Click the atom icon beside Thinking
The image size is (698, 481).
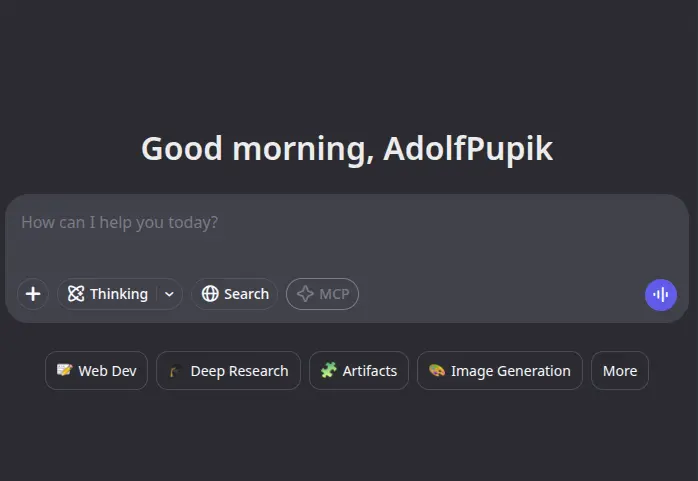point(76,294)
